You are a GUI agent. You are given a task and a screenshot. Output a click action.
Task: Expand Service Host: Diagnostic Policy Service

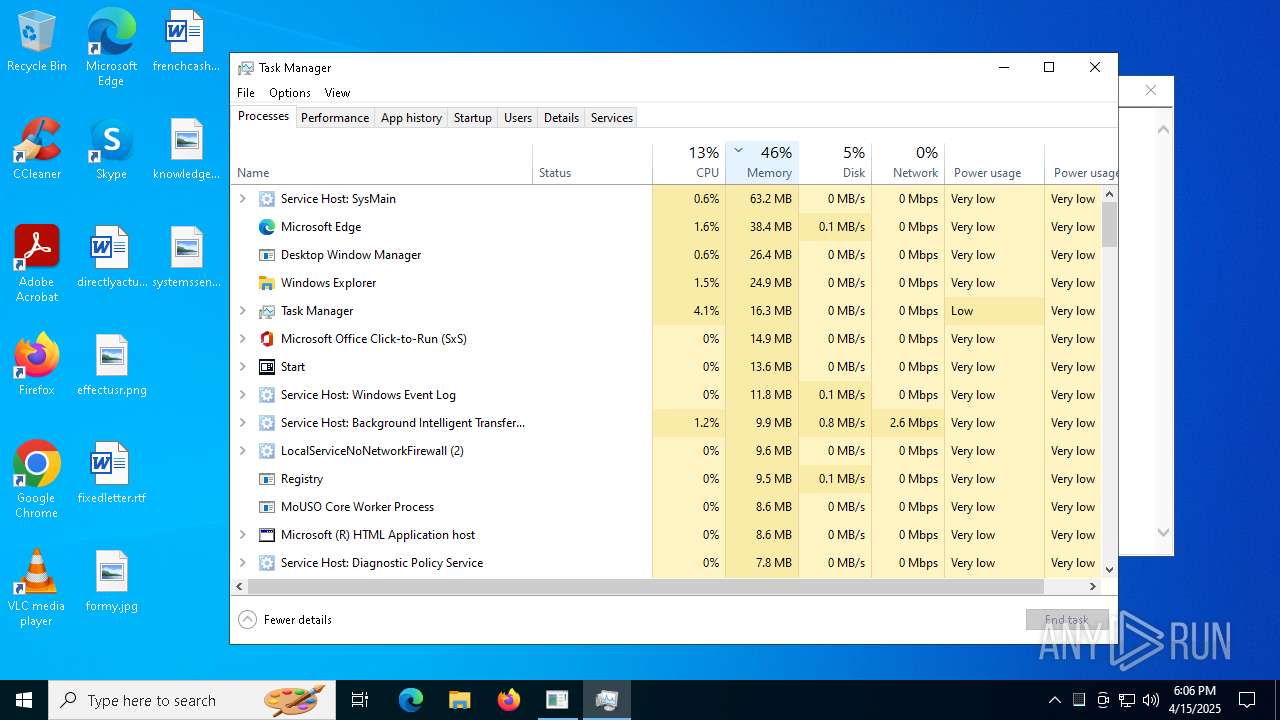(242, 563)
